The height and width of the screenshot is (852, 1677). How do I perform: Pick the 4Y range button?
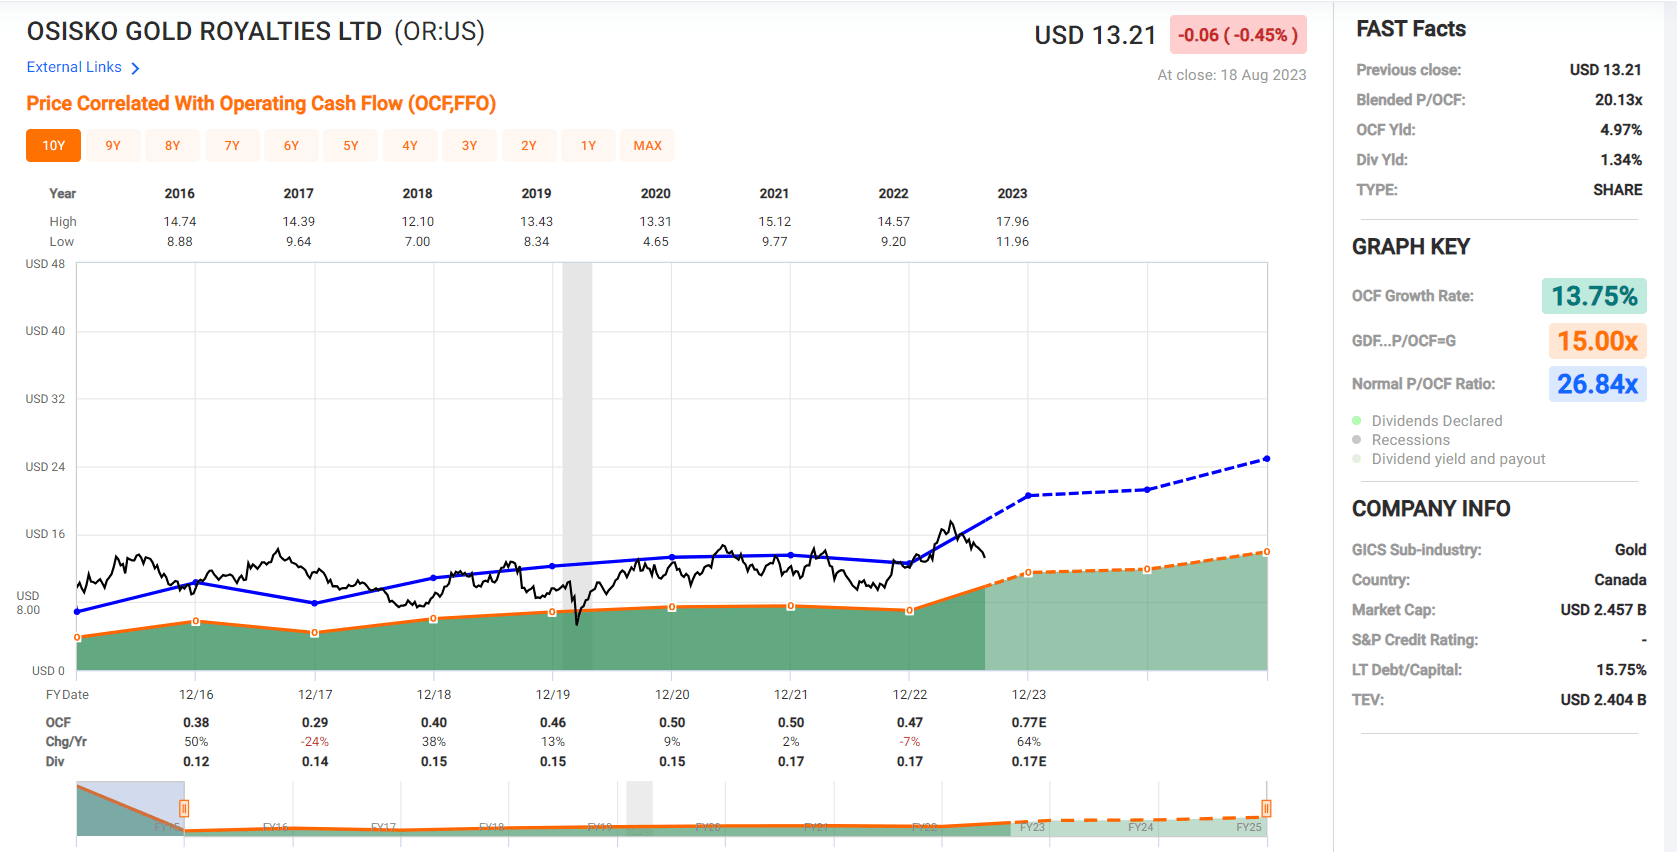point(410,145)
